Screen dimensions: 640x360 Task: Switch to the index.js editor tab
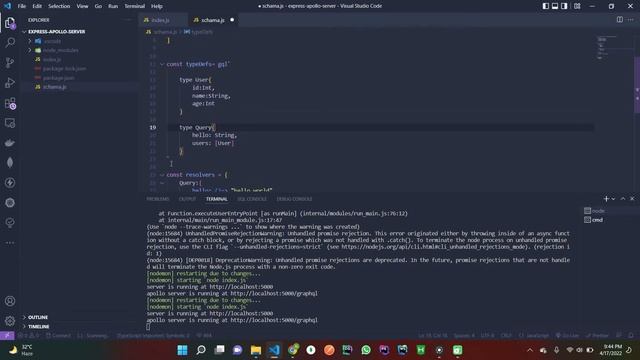pos(162,20)
